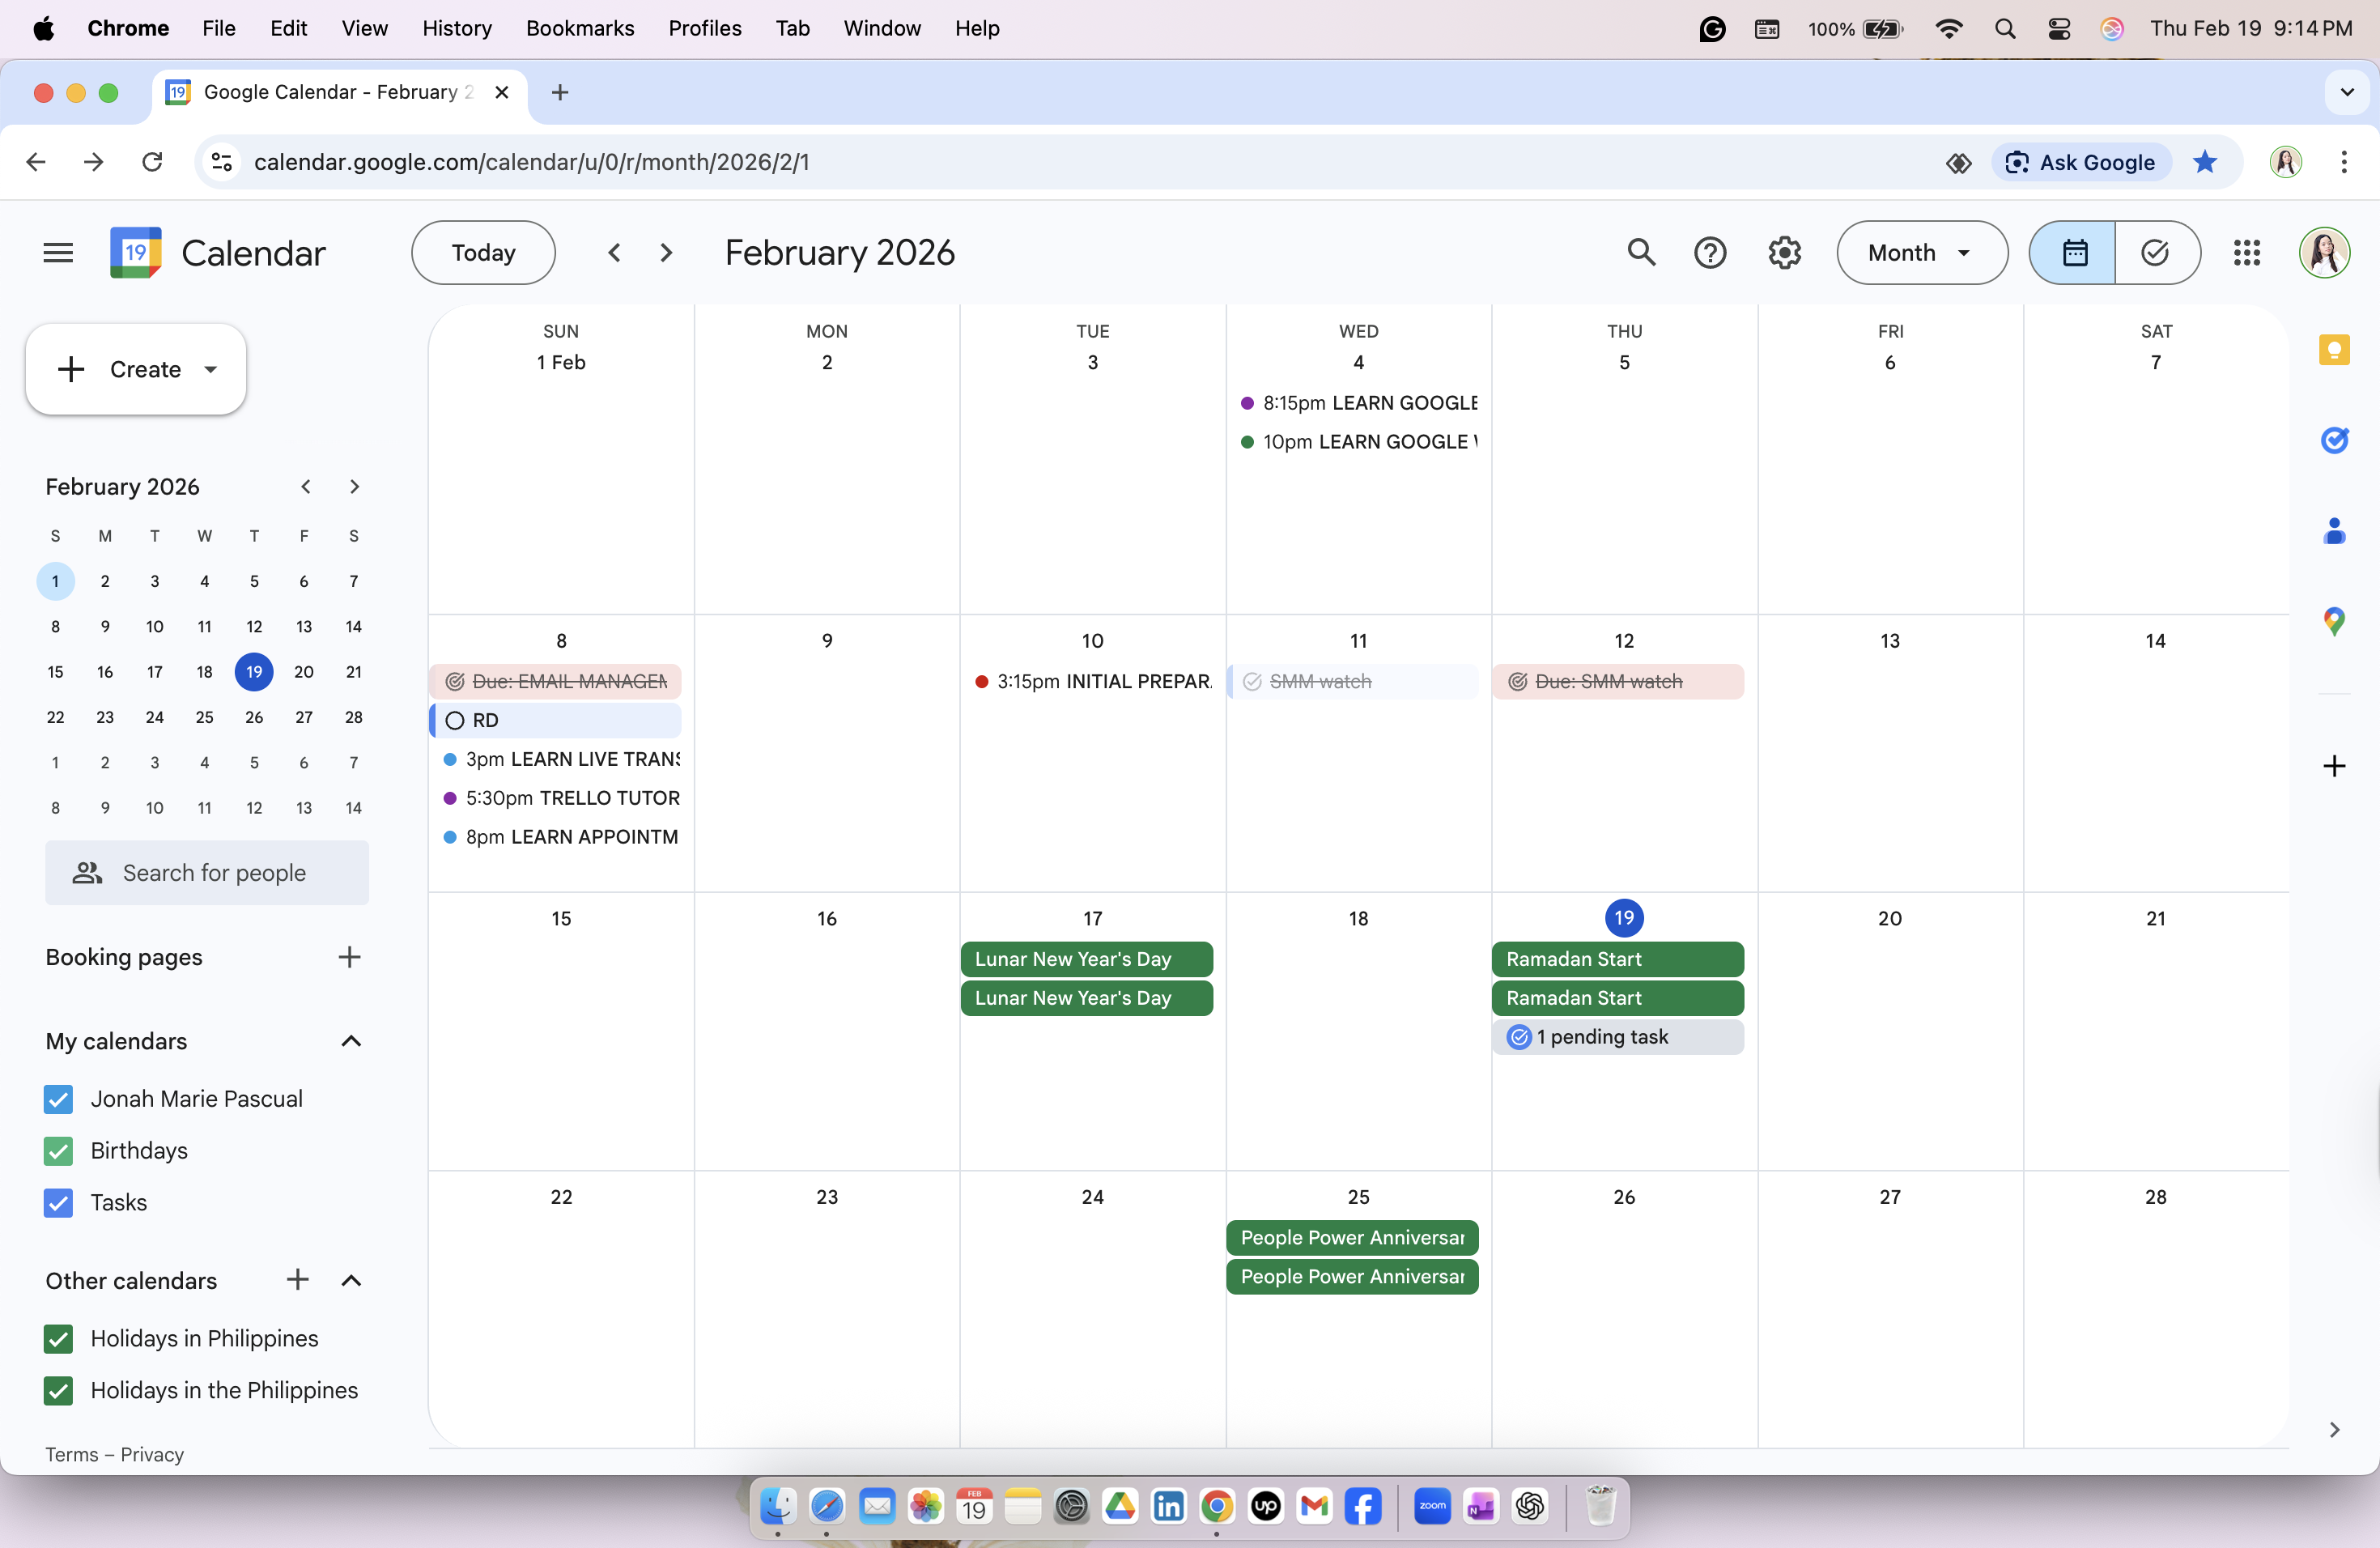Click the Today button
Image resolution: width=2380 pixels, height=1548 pixels.
(483, 253)
